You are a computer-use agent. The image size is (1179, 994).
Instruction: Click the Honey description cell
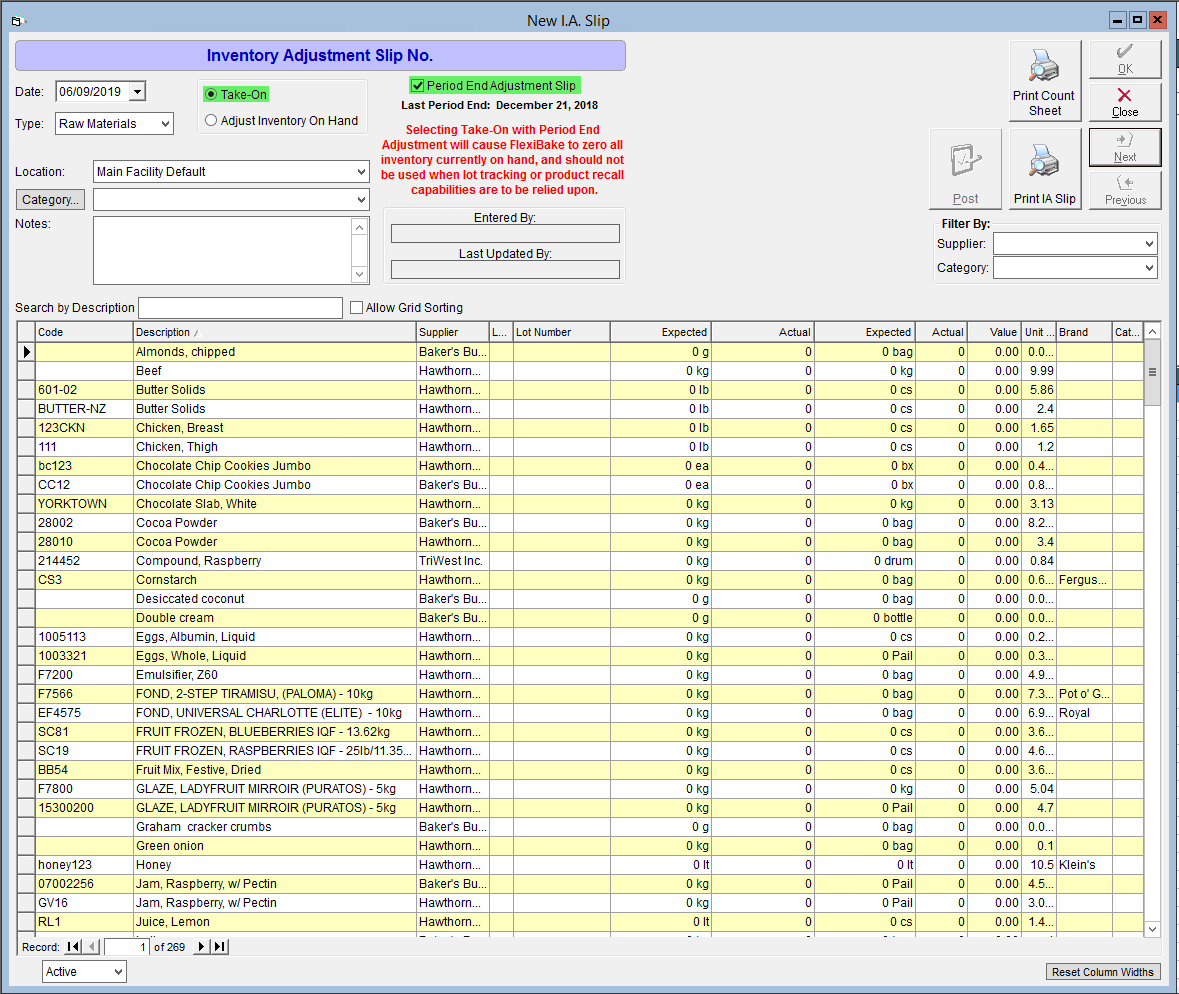point(274,865)
